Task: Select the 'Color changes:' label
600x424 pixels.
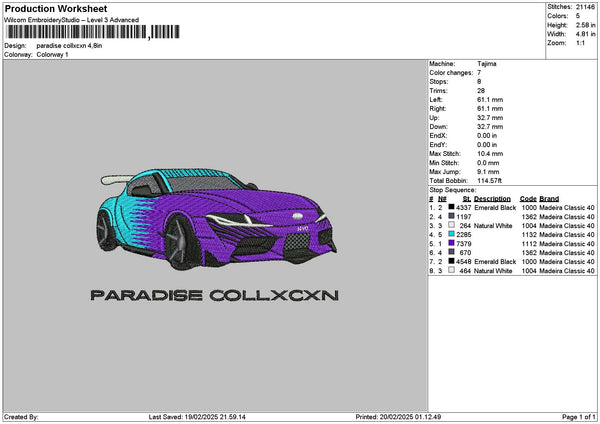Action: 451,73
